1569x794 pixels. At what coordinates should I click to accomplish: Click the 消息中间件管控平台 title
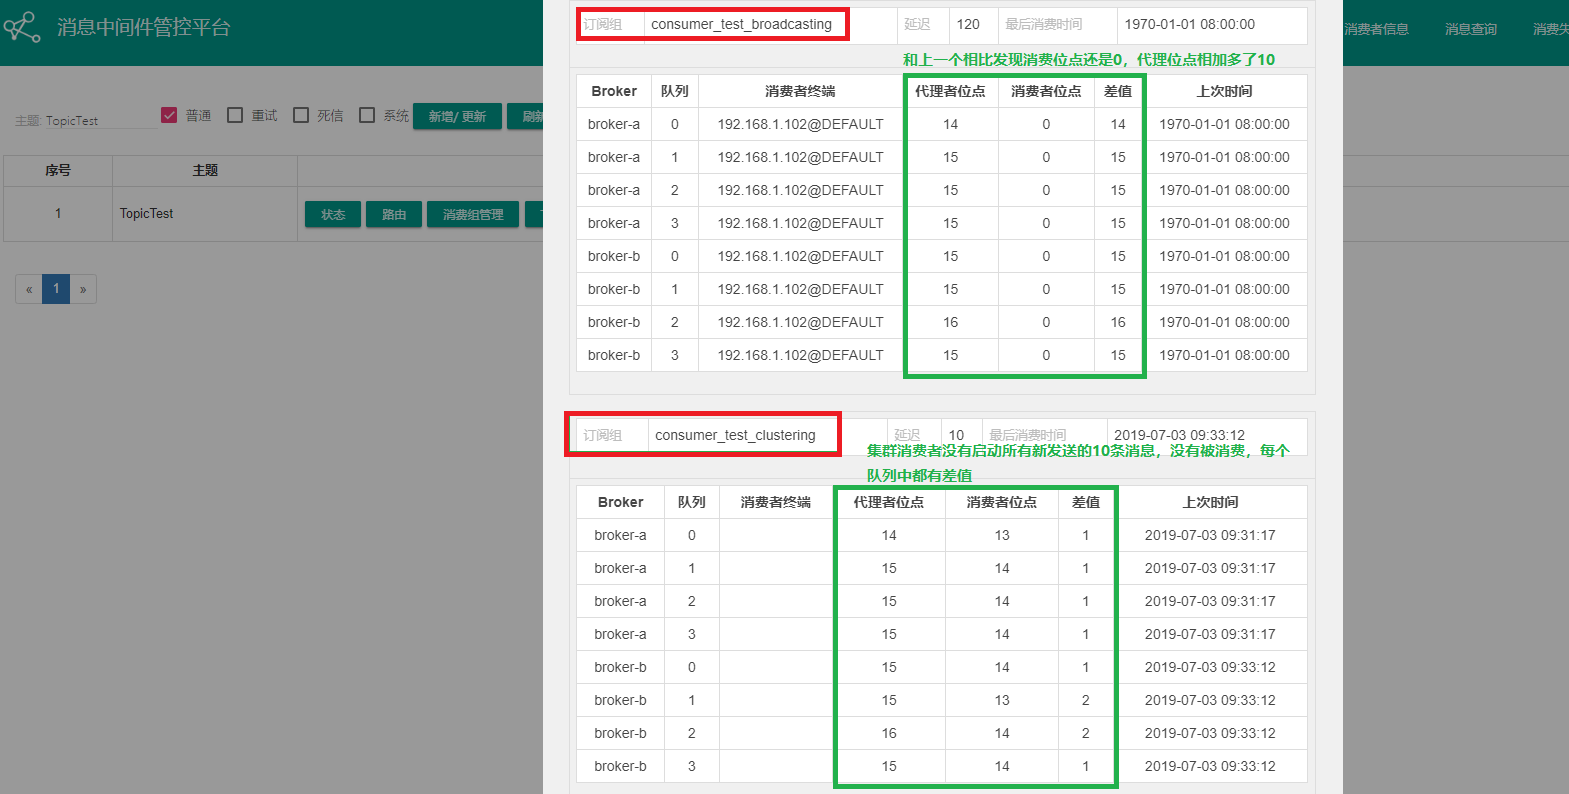point(143,27)
